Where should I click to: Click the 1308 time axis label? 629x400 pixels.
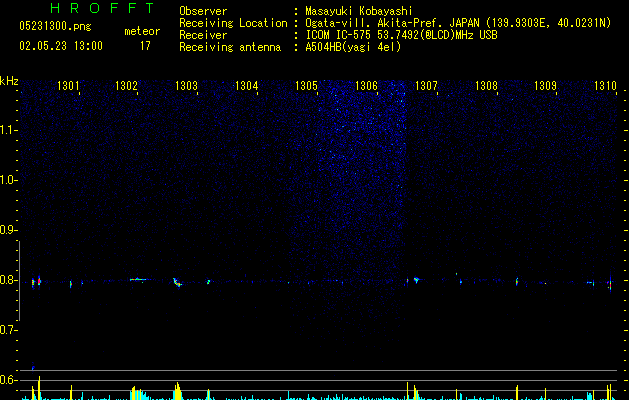(486, 85)
